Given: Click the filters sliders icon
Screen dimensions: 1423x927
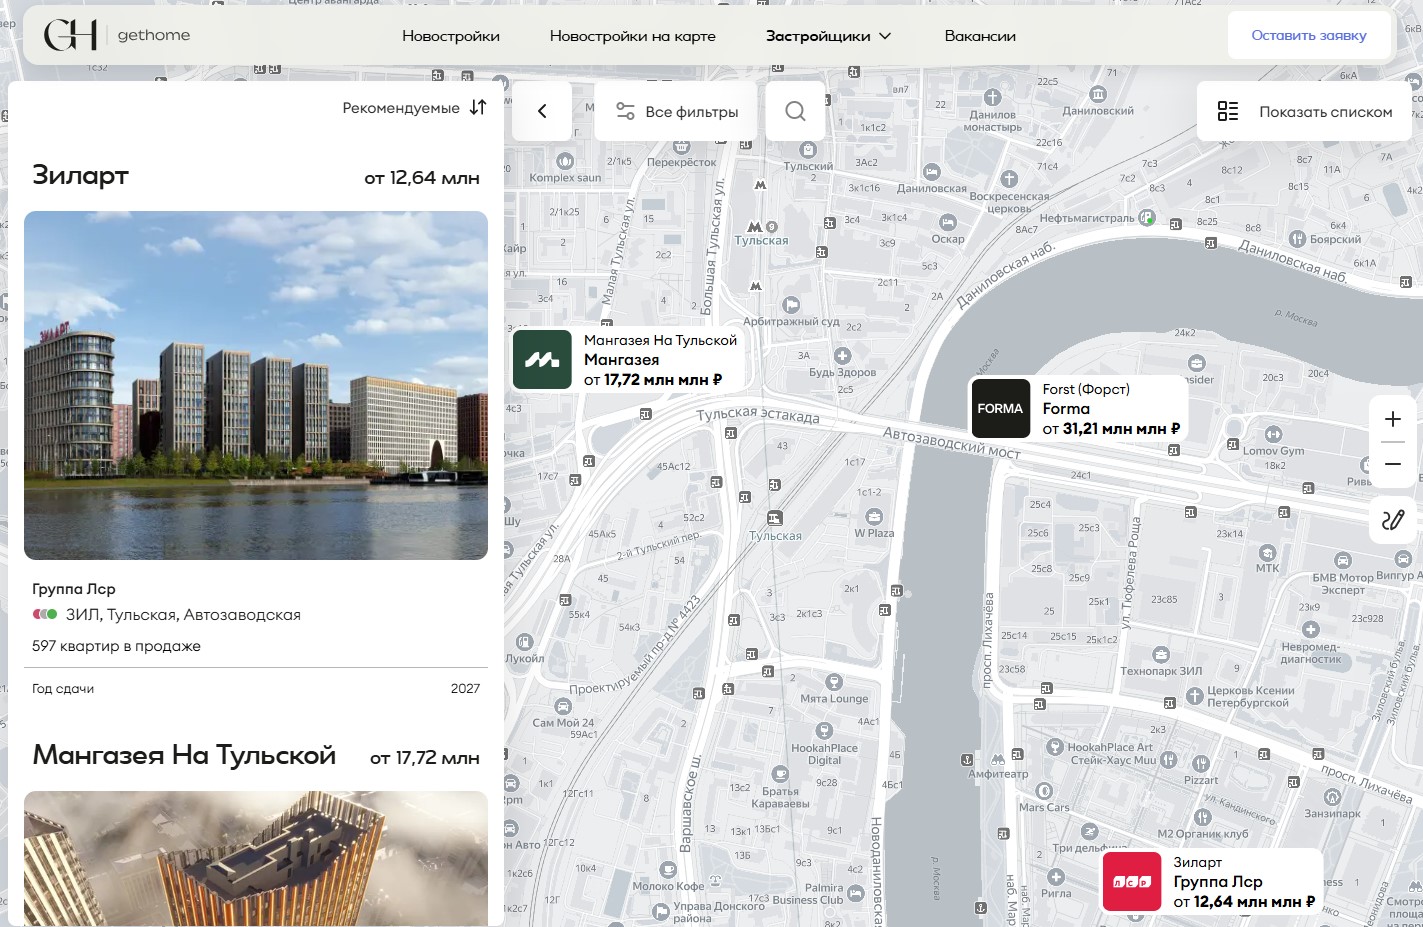Looking at the screenshot, I should 625,111.
